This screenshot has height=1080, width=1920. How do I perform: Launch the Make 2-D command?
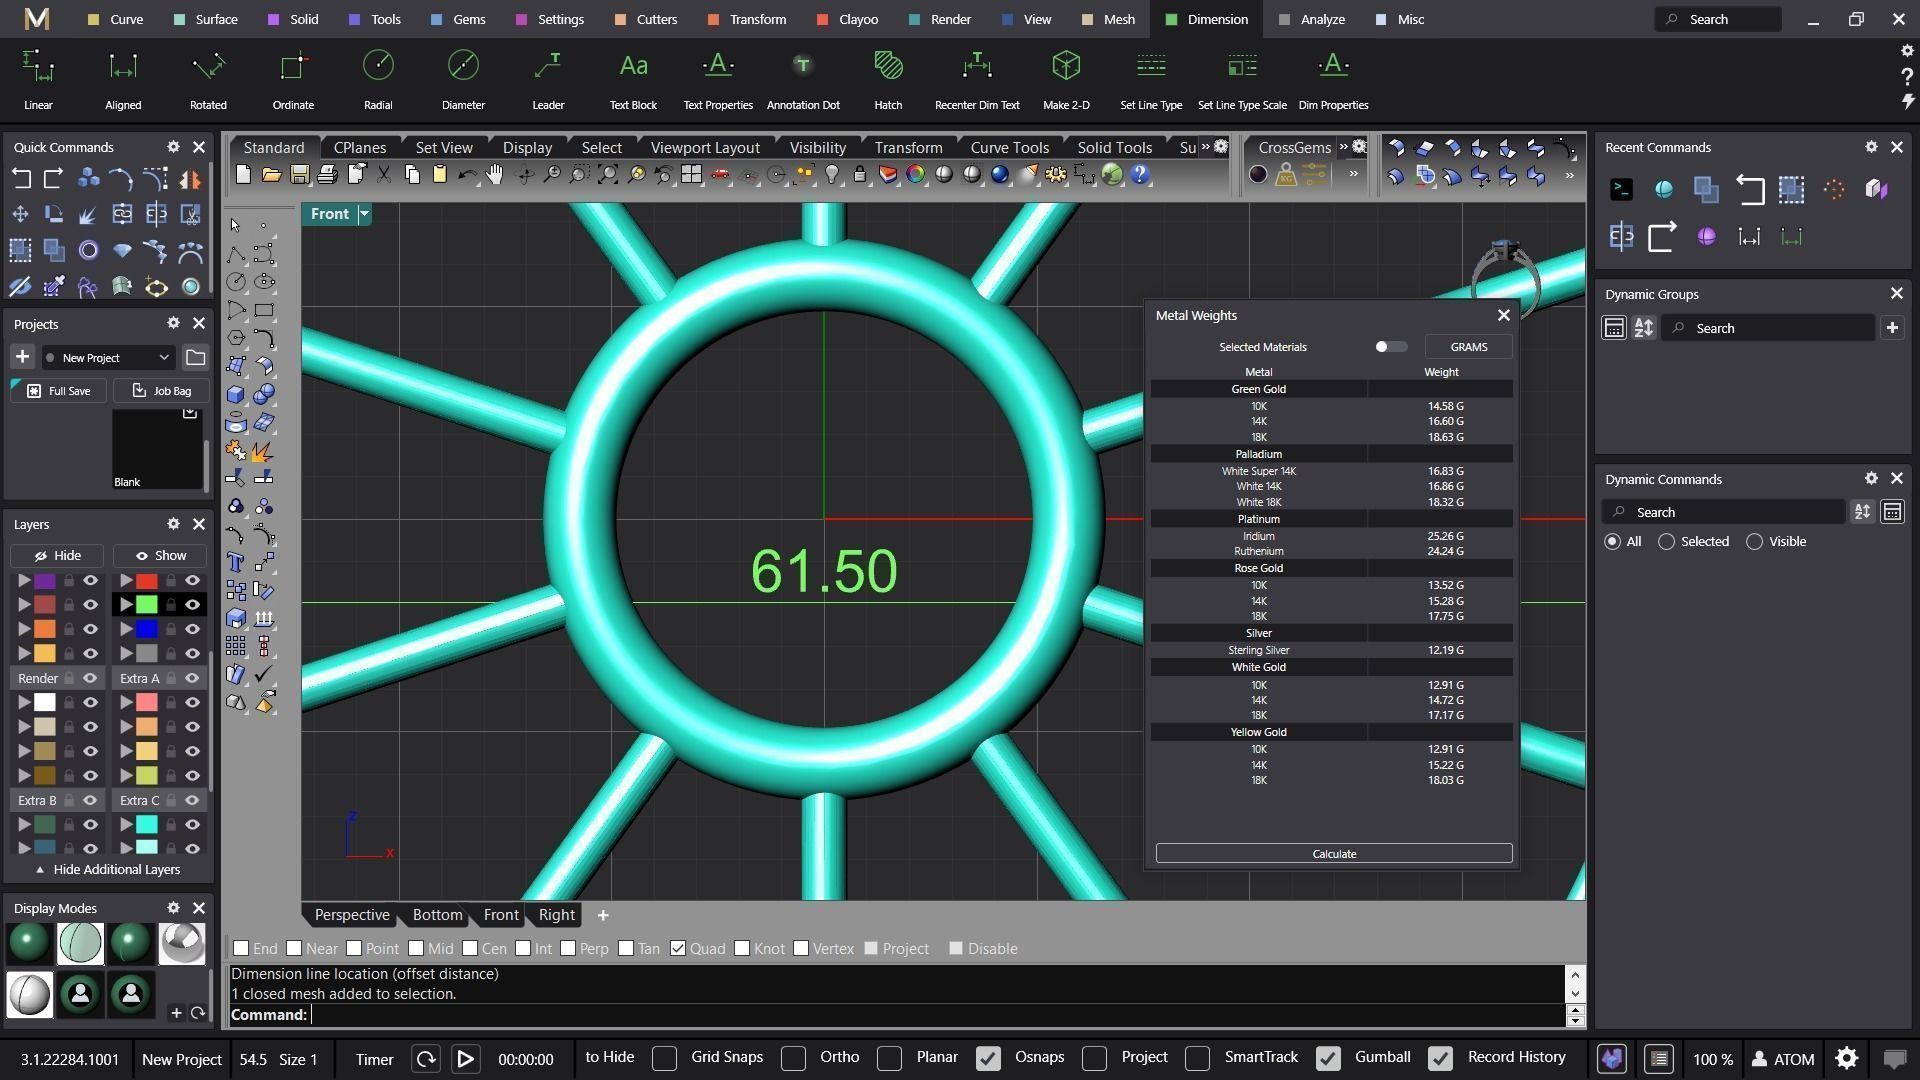(x=1066, y=80)
